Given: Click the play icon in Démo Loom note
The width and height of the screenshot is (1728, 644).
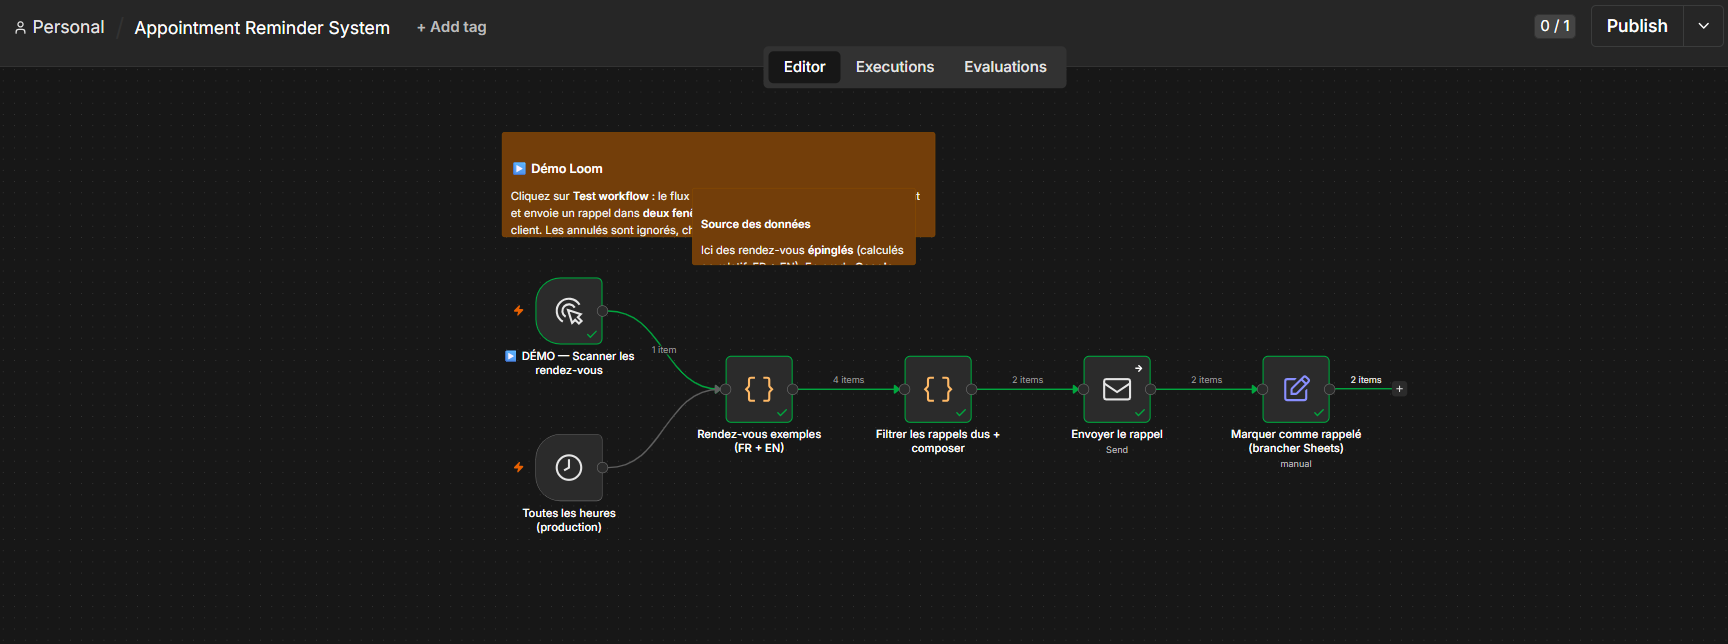Looking at the screenshot, I should 519,168.
